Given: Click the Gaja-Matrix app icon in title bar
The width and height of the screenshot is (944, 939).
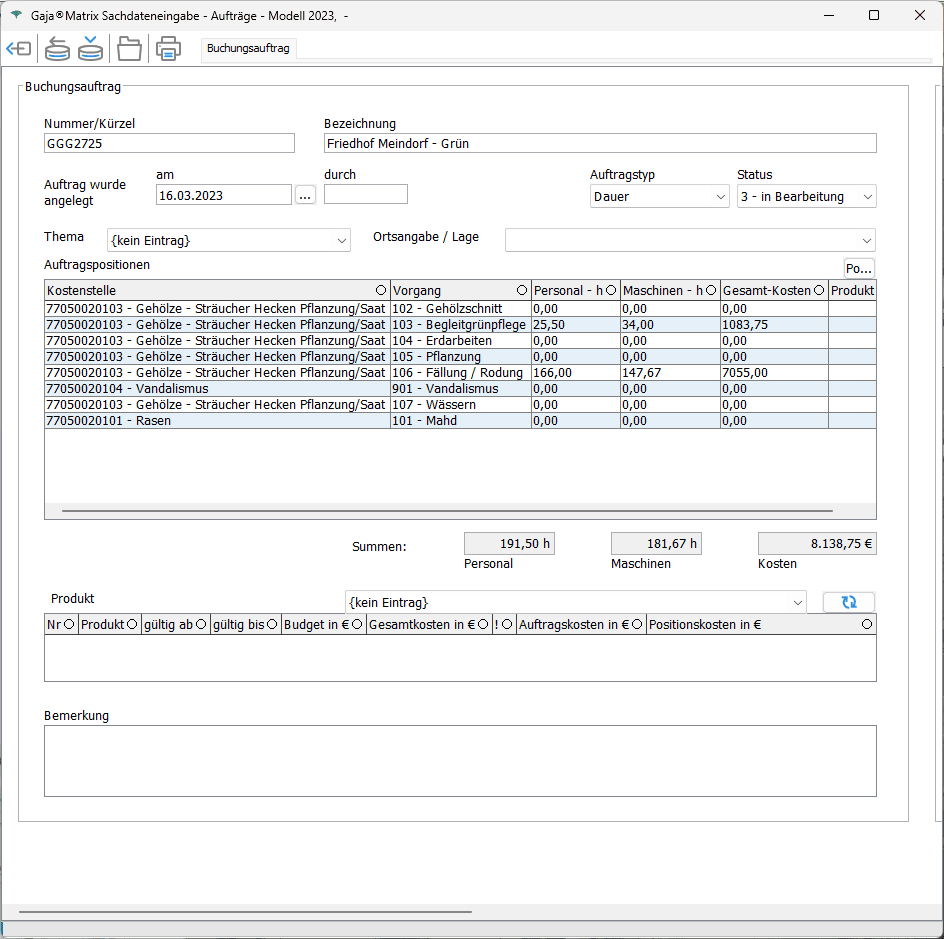Looking at the screenshot, I should tap(15, 16).
